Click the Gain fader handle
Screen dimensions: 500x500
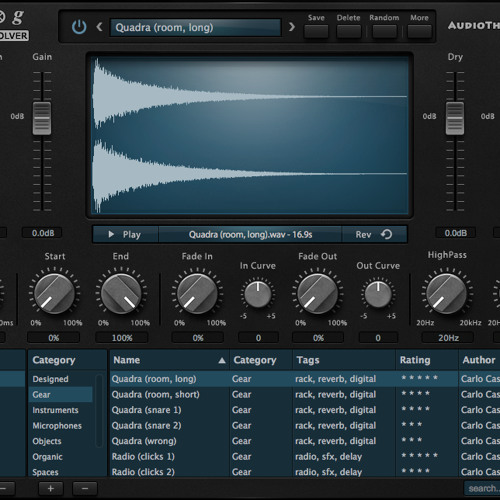tap(42, 118)
